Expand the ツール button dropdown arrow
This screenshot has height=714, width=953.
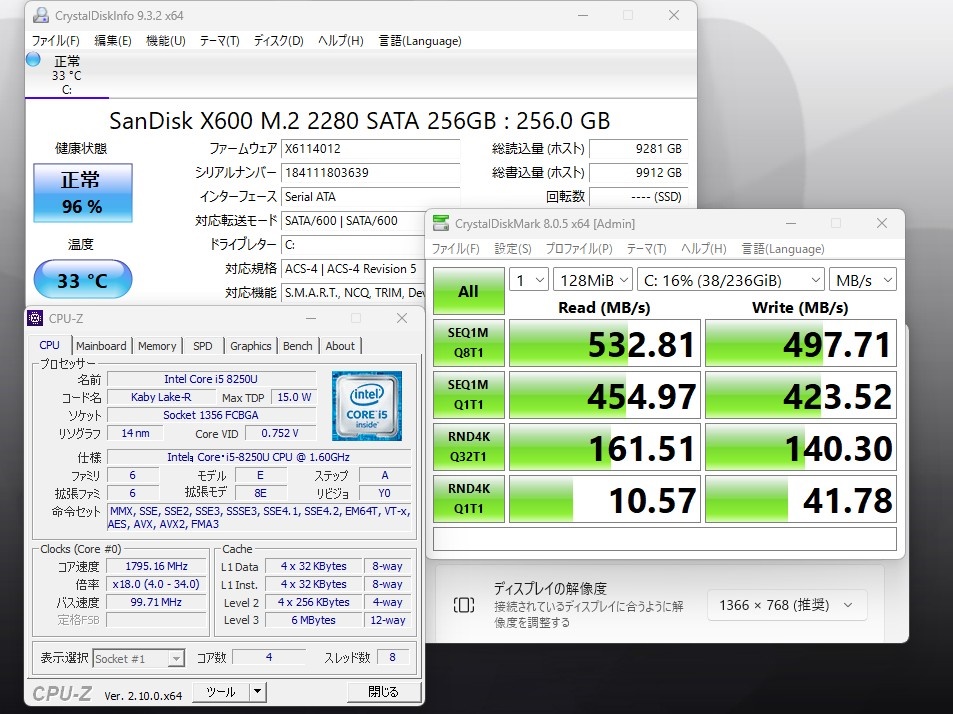(258, 692)
